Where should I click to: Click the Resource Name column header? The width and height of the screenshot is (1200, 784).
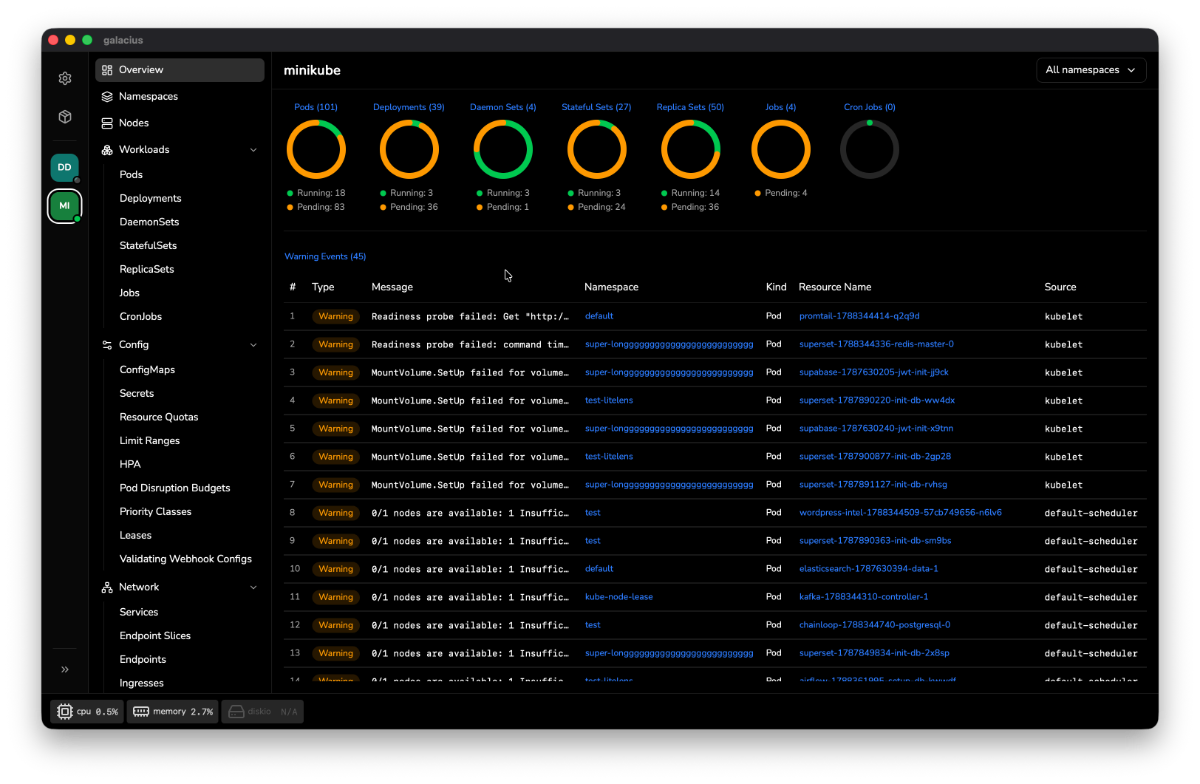coord(835,287)
